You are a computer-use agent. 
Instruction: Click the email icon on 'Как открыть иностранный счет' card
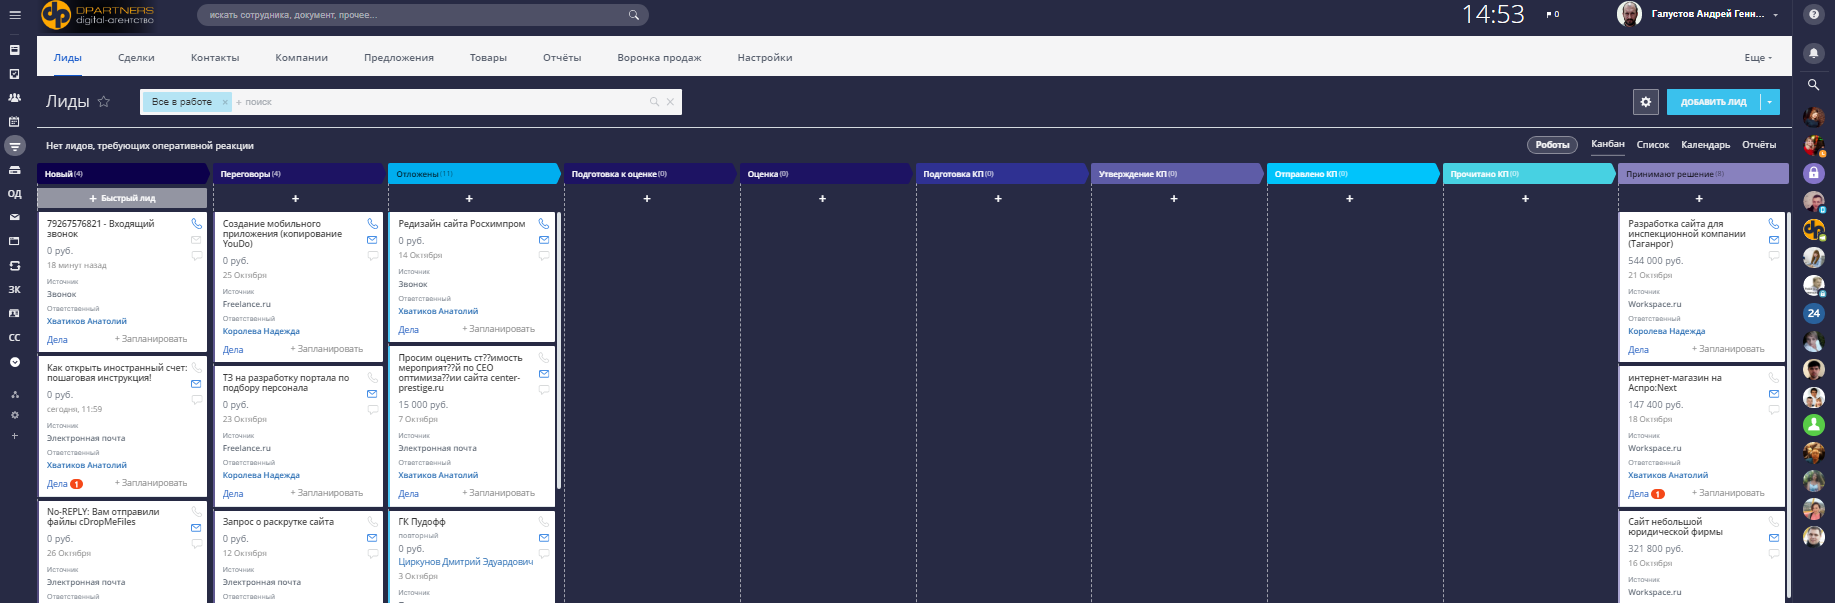pos(196,384)
